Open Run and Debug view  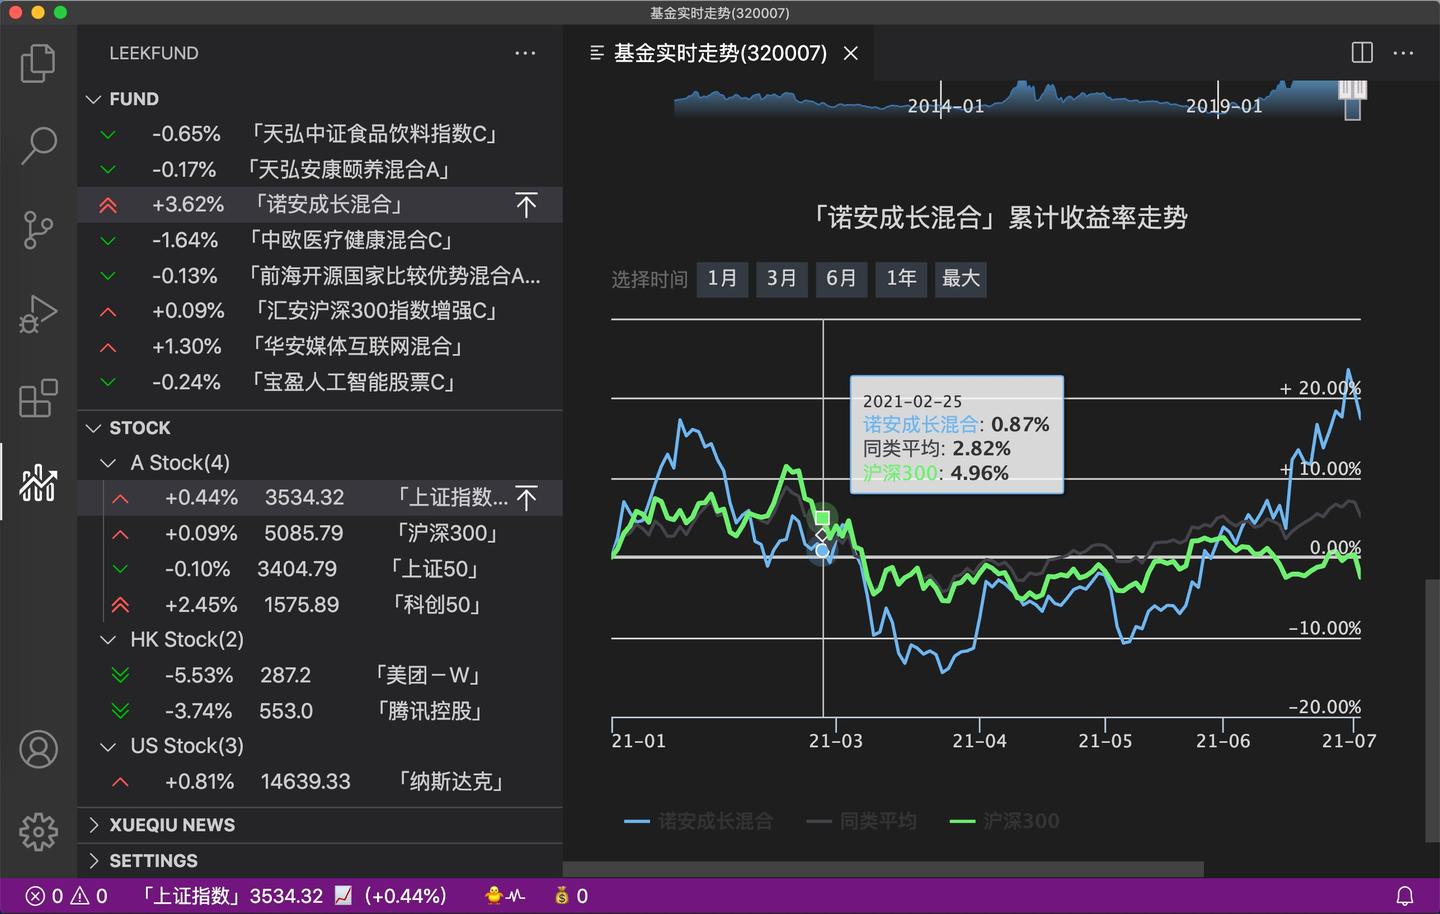click(x=38, y=314)
